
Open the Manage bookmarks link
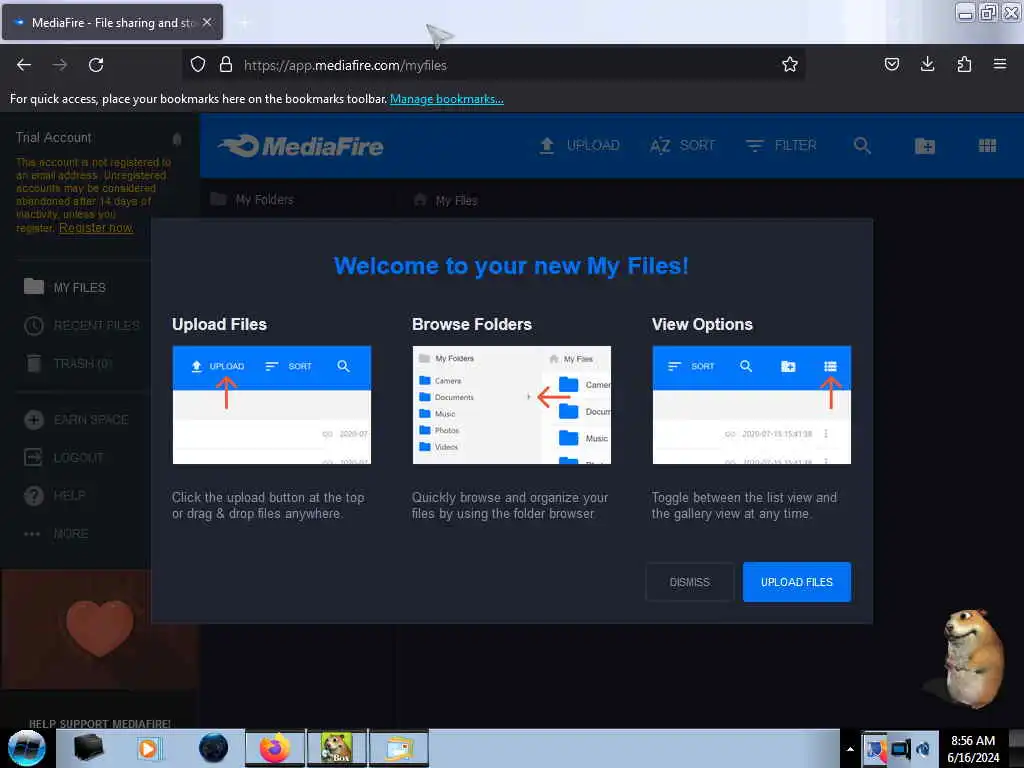447,99
